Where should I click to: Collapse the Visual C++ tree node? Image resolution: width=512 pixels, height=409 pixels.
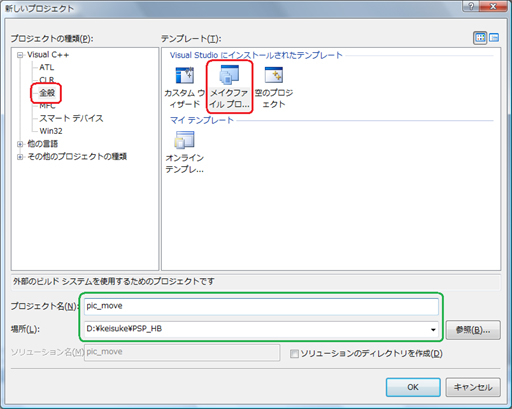pos(20,55)
